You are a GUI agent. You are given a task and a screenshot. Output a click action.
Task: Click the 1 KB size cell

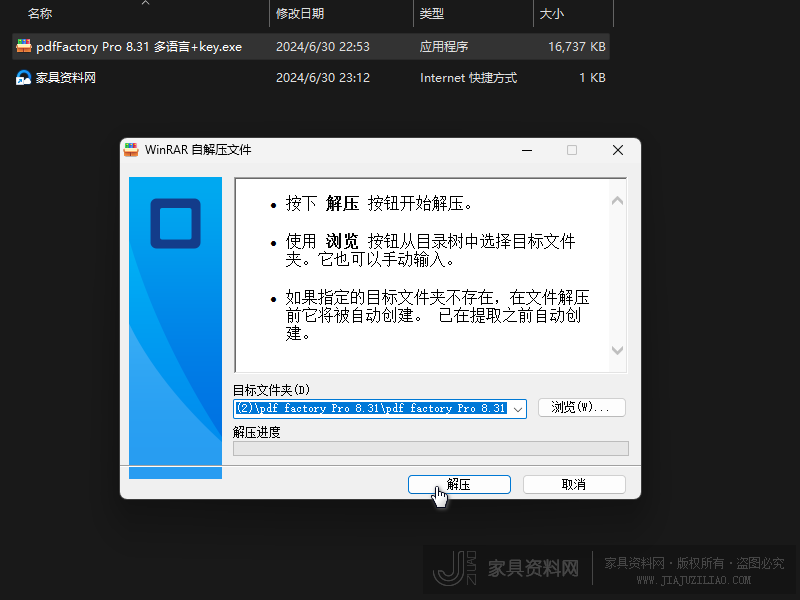592,78
